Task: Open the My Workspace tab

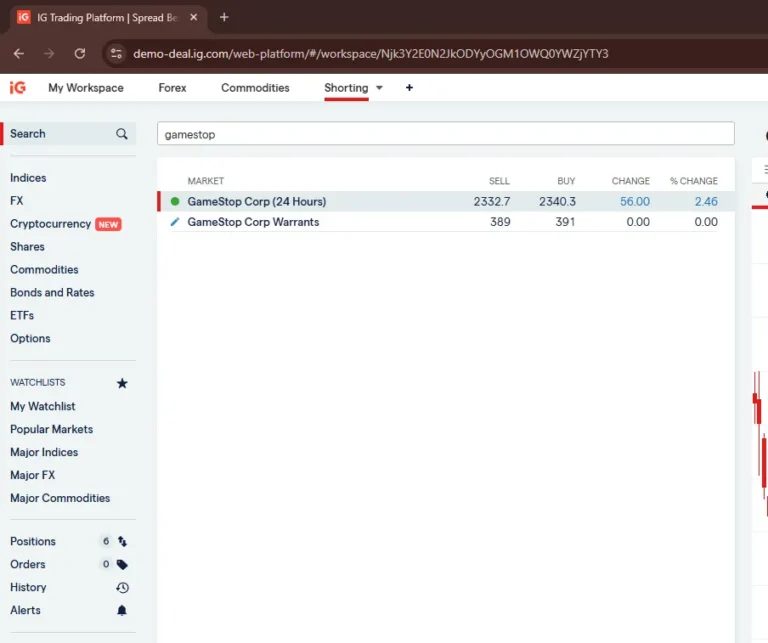Action: 86,88
